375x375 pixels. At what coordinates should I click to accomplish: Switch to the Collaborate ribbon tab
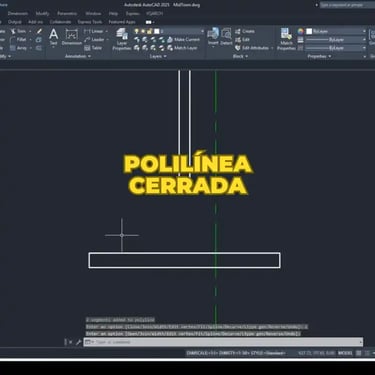60,22
